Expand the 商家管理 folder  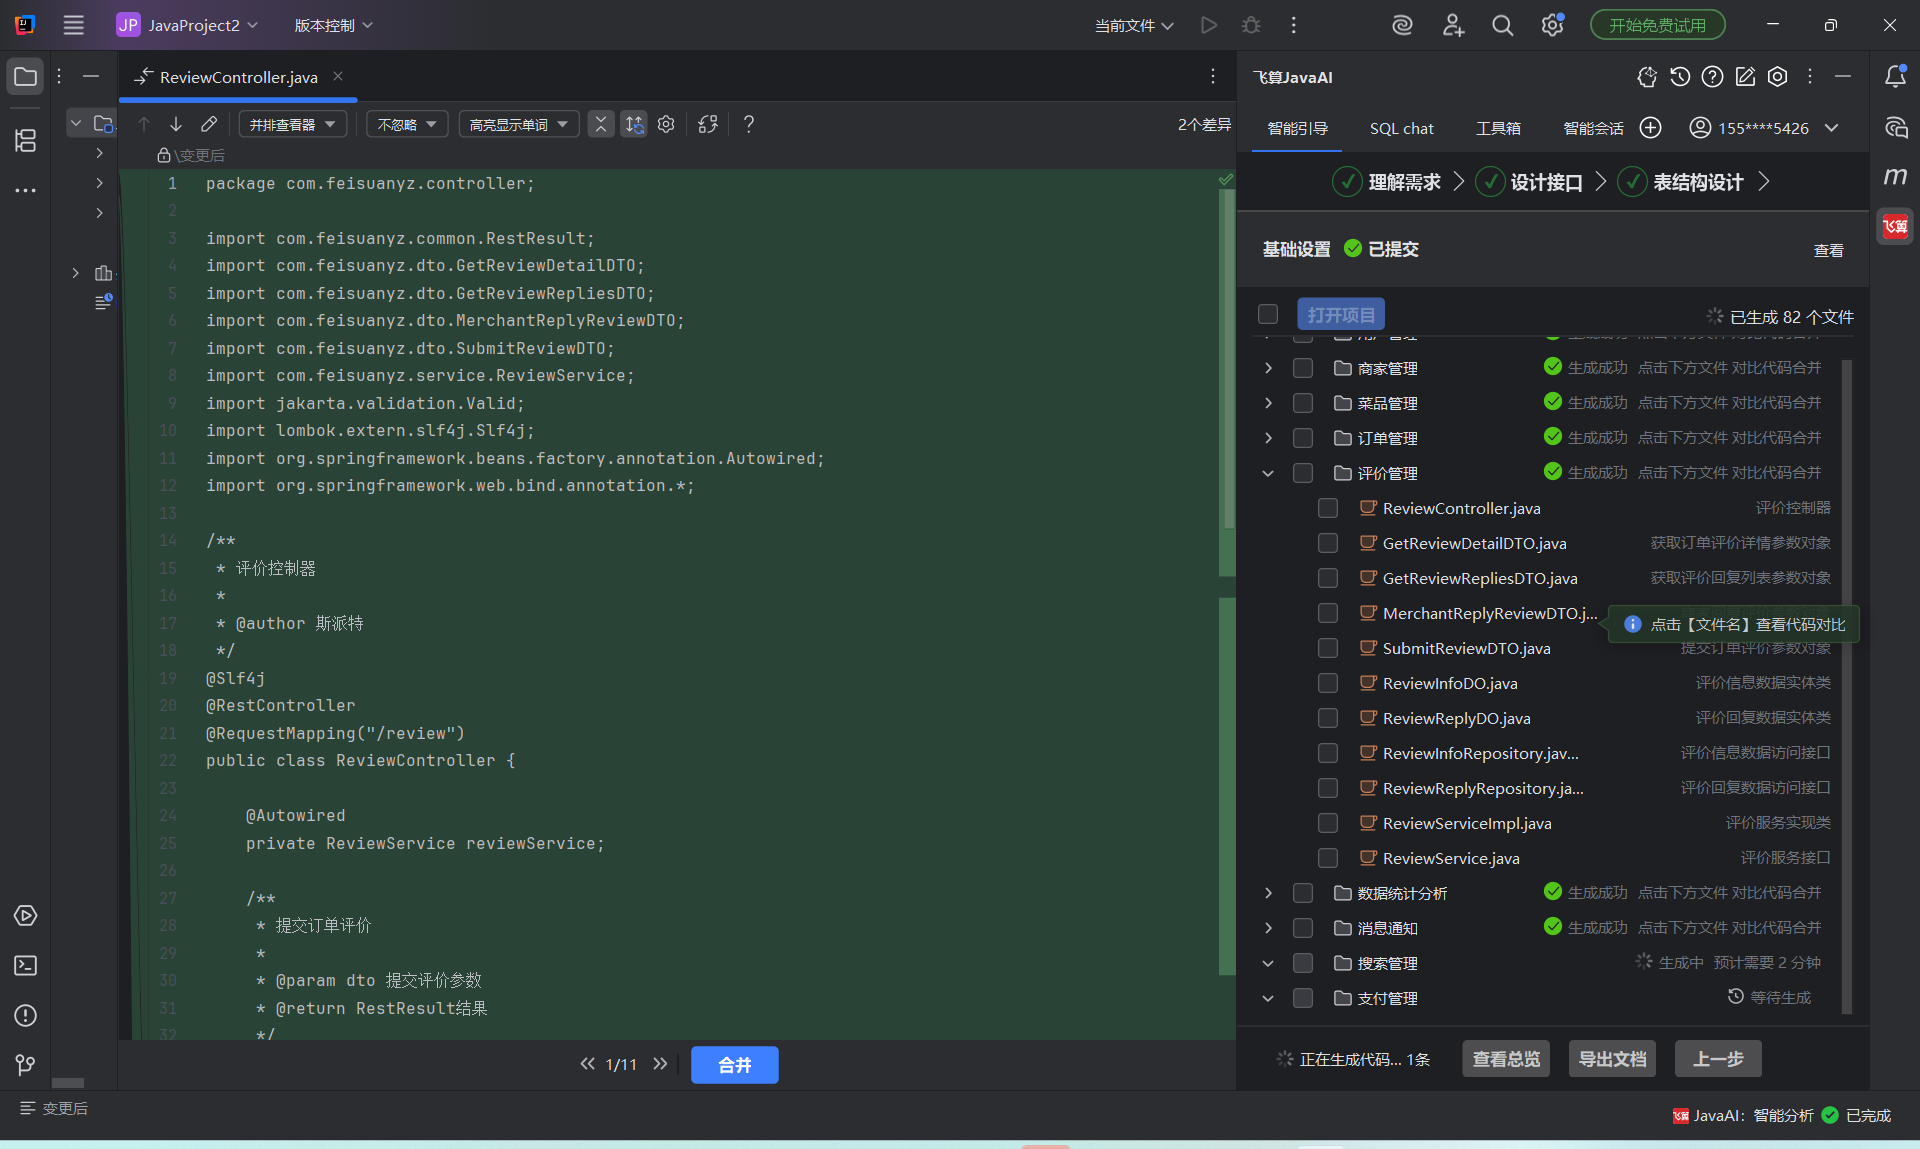[x=1268, y=368]
